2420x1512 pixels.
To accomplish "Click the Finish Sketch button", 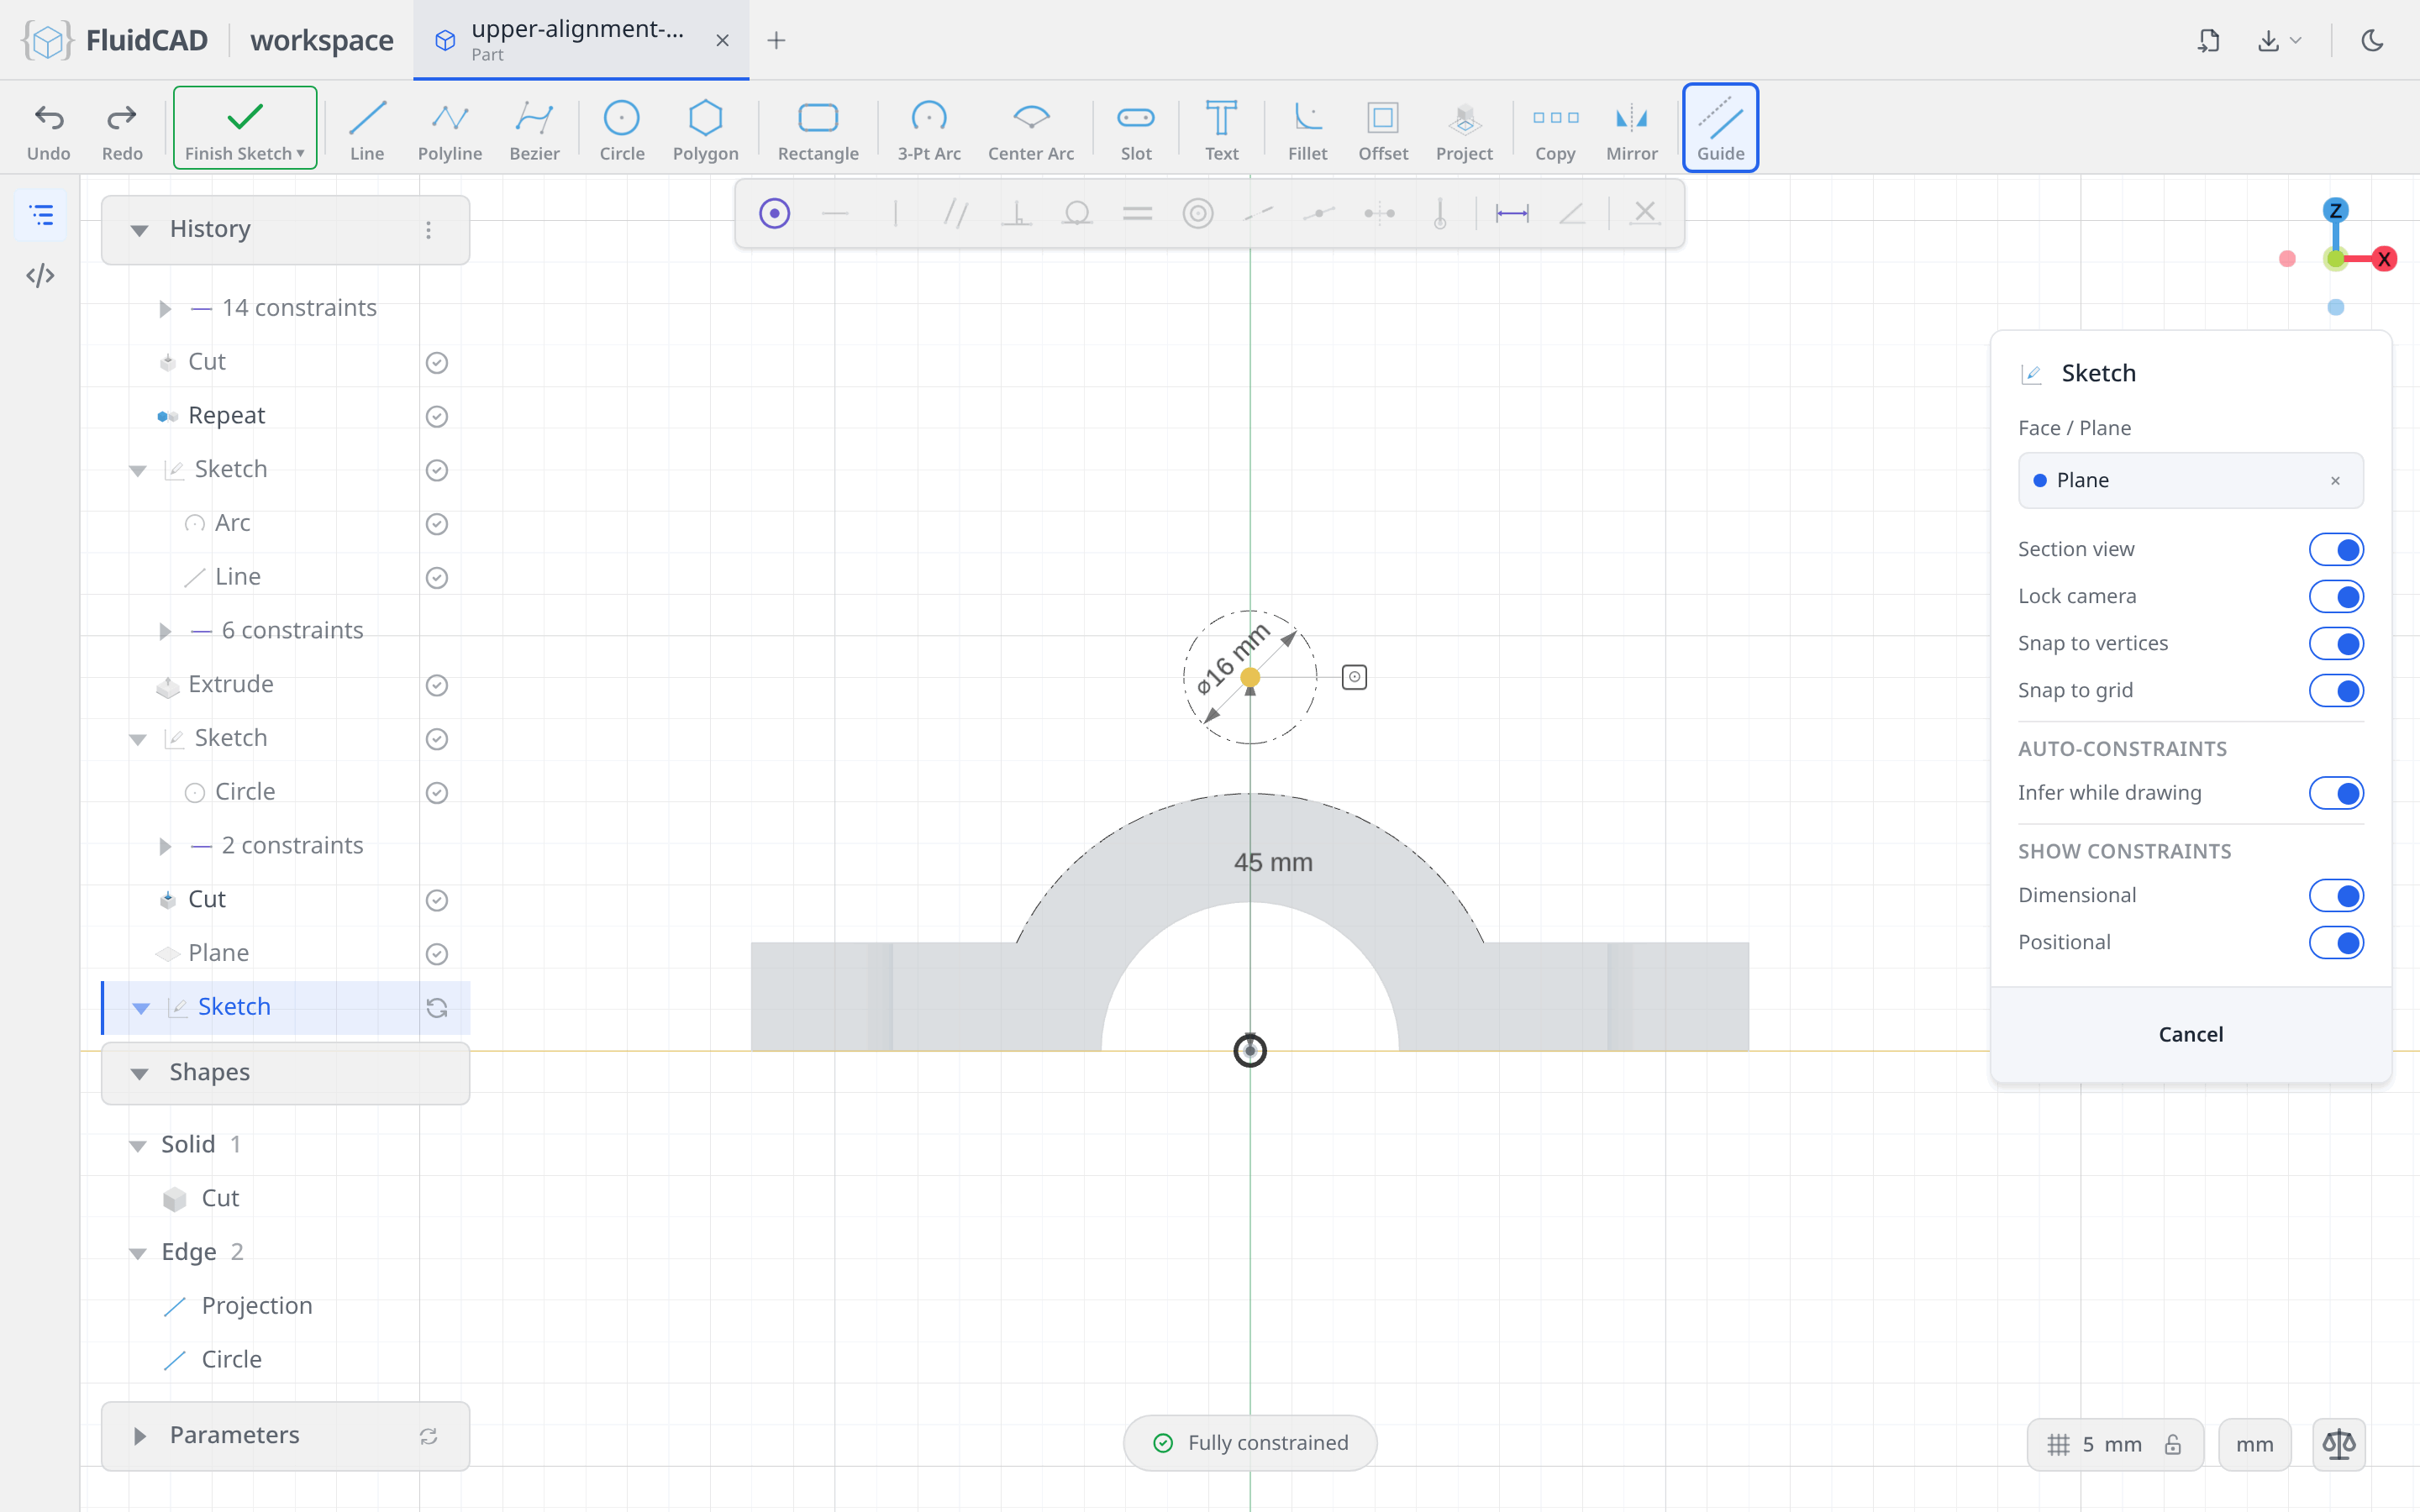I will click(245, 128).
